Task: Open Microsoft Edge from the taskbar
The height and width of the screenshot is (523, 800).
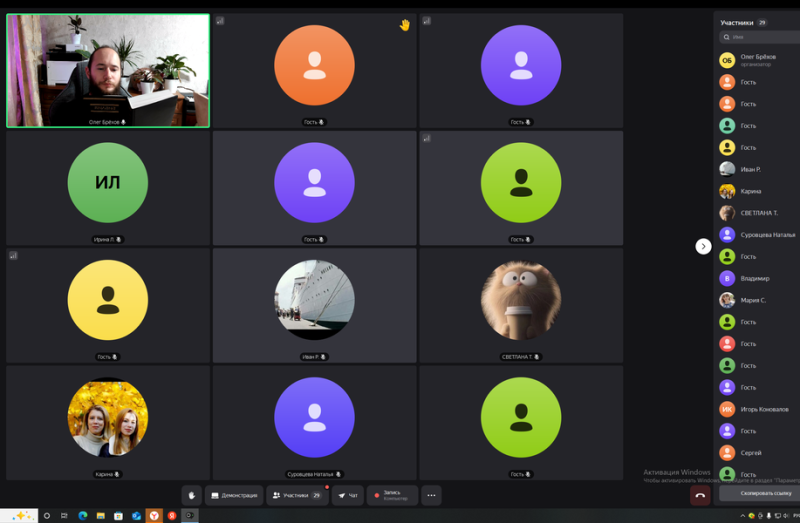Action: click(x=83, y=515)
